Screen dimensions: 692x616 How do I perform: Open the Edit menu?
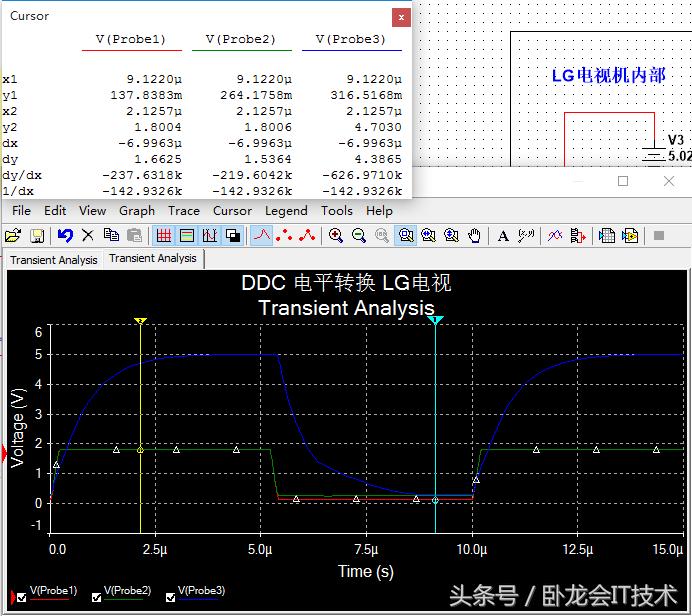click(55, 210)
